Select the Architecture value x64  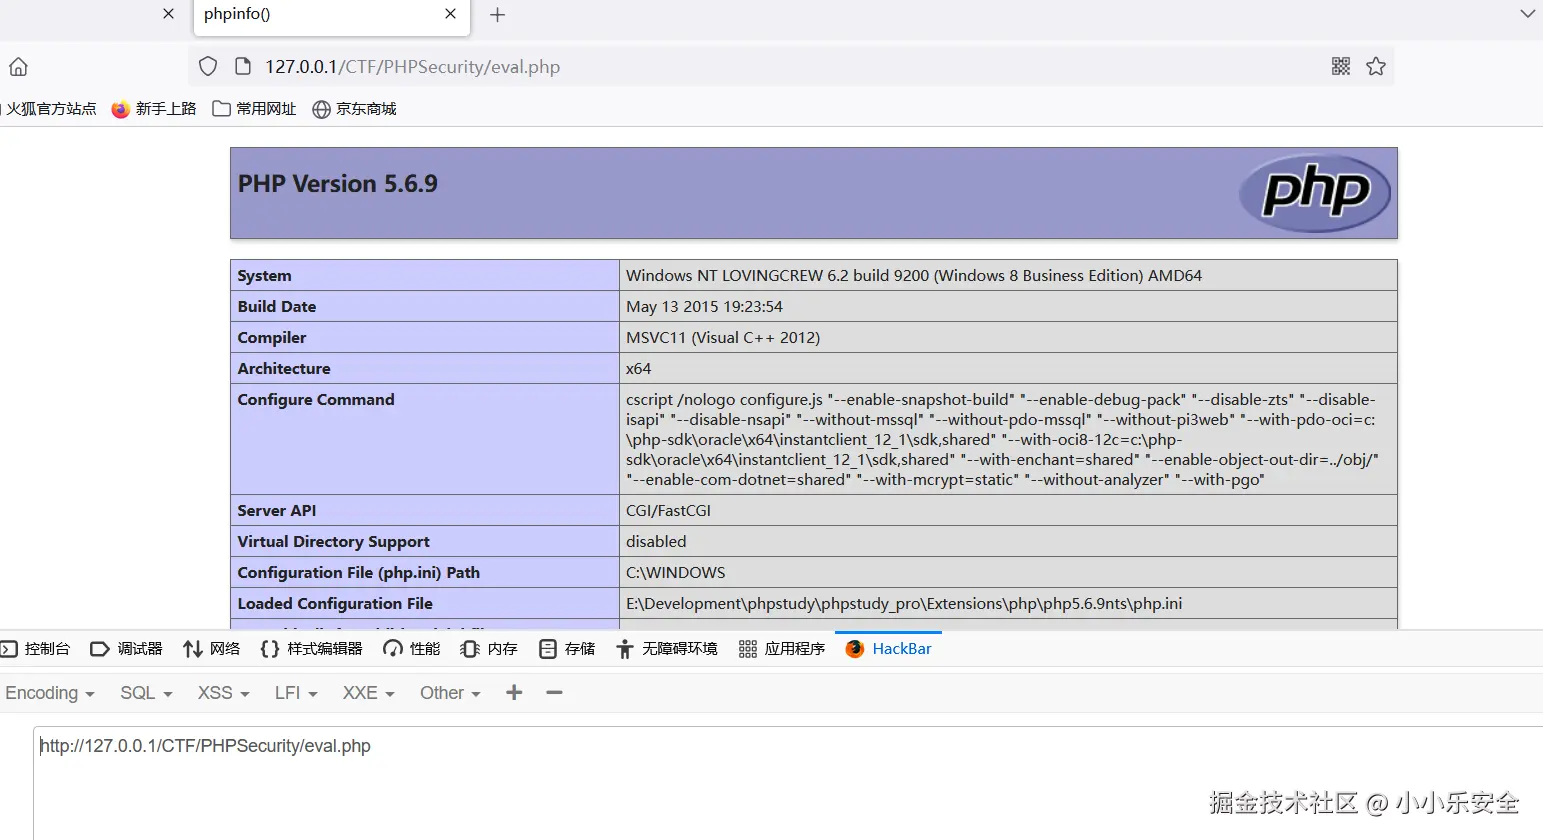click(638, 369)
